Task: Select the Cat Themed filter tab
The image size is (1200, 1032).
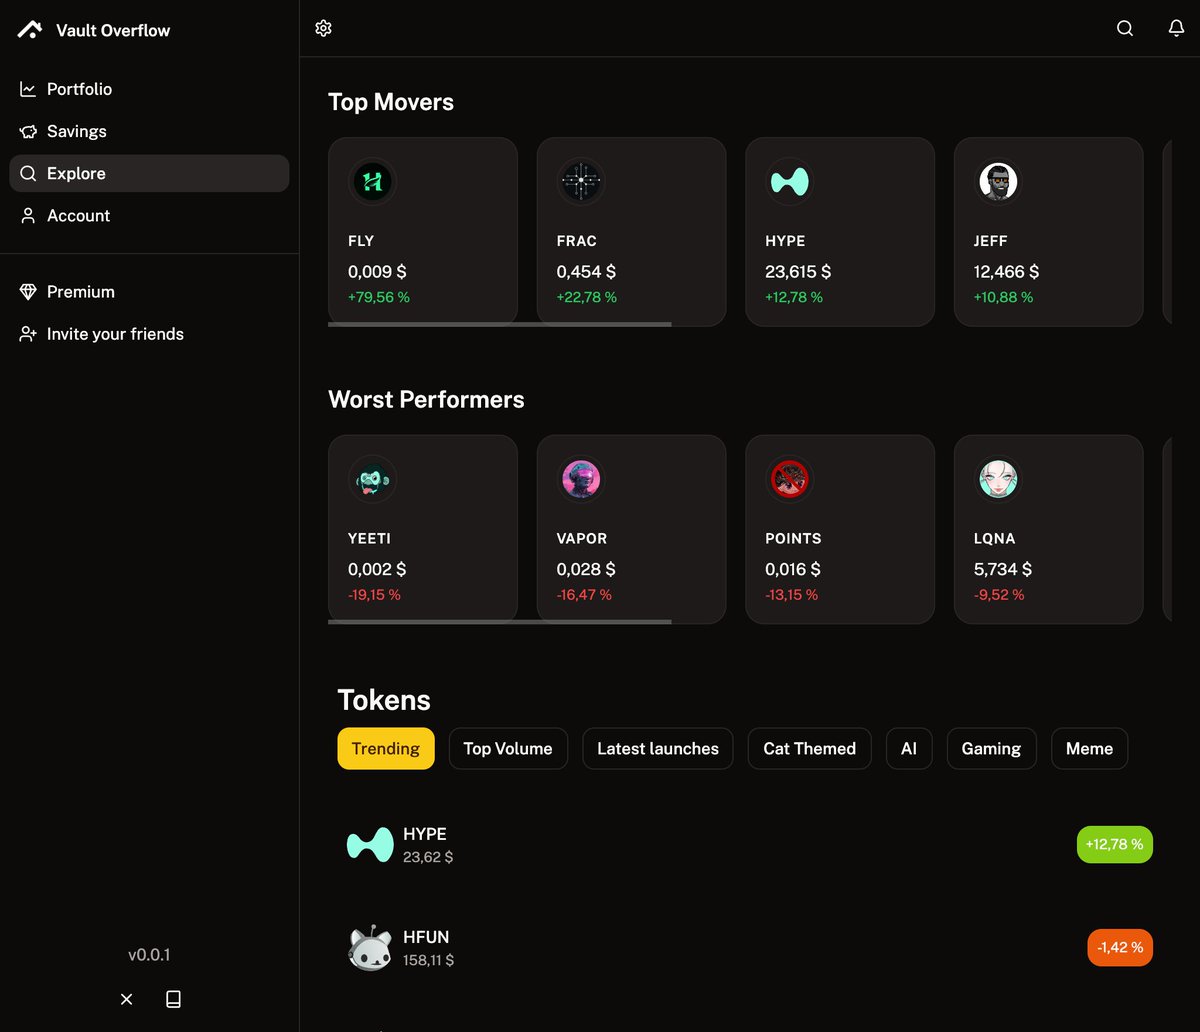Action: coord(810,748)
